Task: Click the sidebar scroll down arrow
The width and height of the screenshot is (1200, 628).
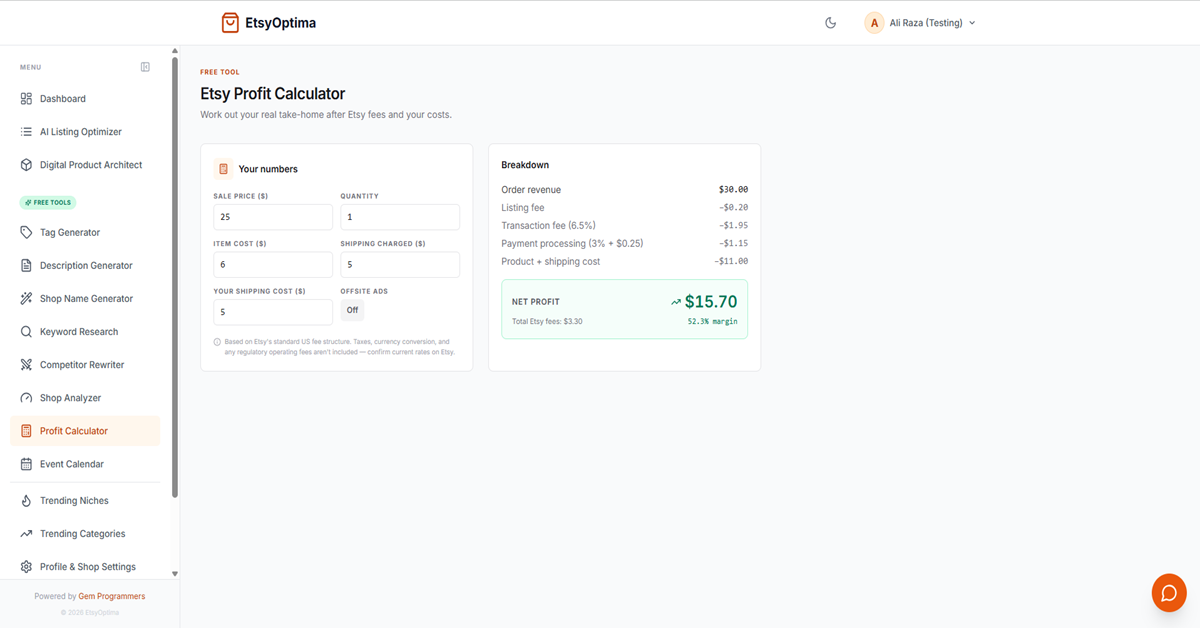Action: point(175,574)
